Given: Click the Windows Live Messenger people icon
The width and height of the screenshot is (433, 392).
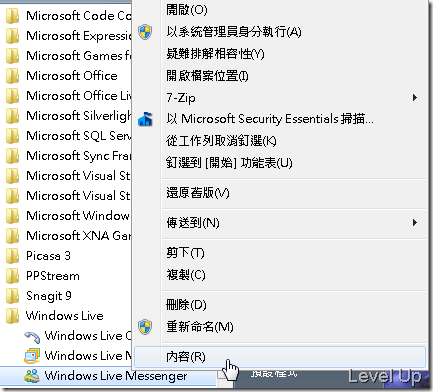Looking at the screenshot, I should [x=32, y=376].
